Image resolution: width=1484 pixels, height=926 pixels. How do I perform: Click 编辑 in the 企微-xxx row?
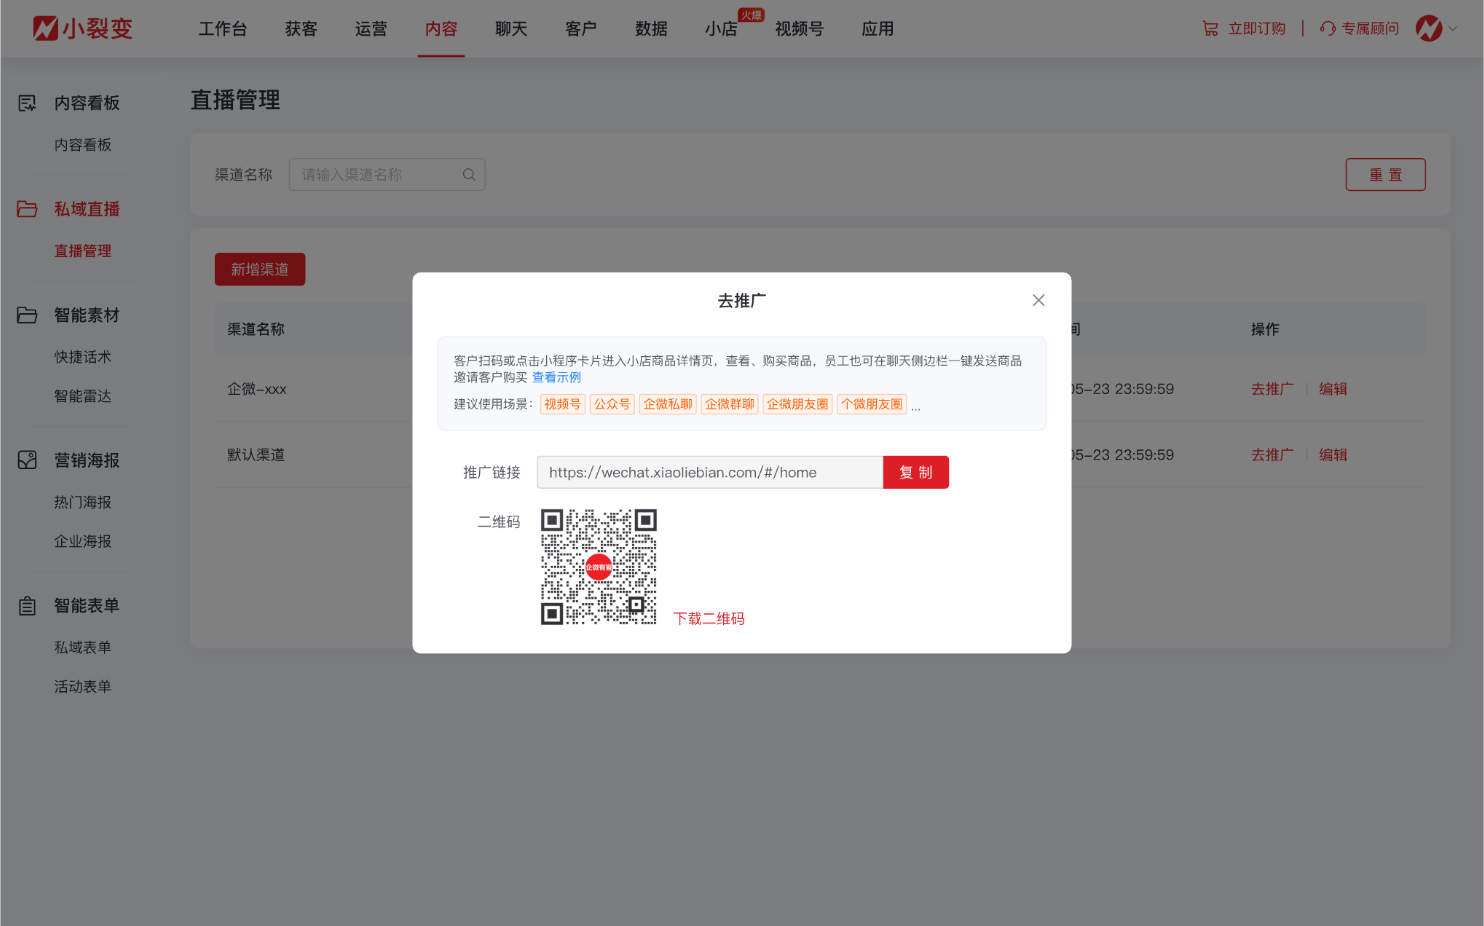point(1333,389)
